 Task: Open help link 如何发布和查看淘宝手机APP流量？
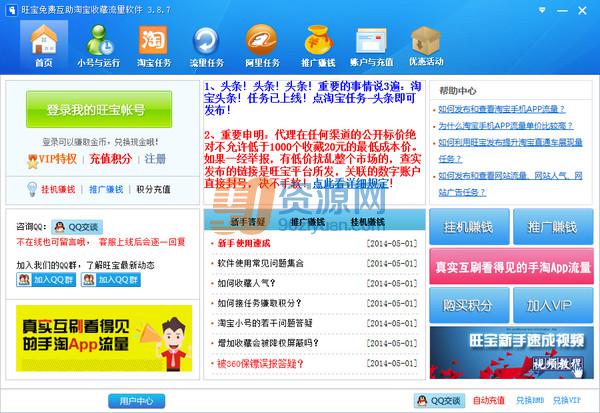[501, 109]
